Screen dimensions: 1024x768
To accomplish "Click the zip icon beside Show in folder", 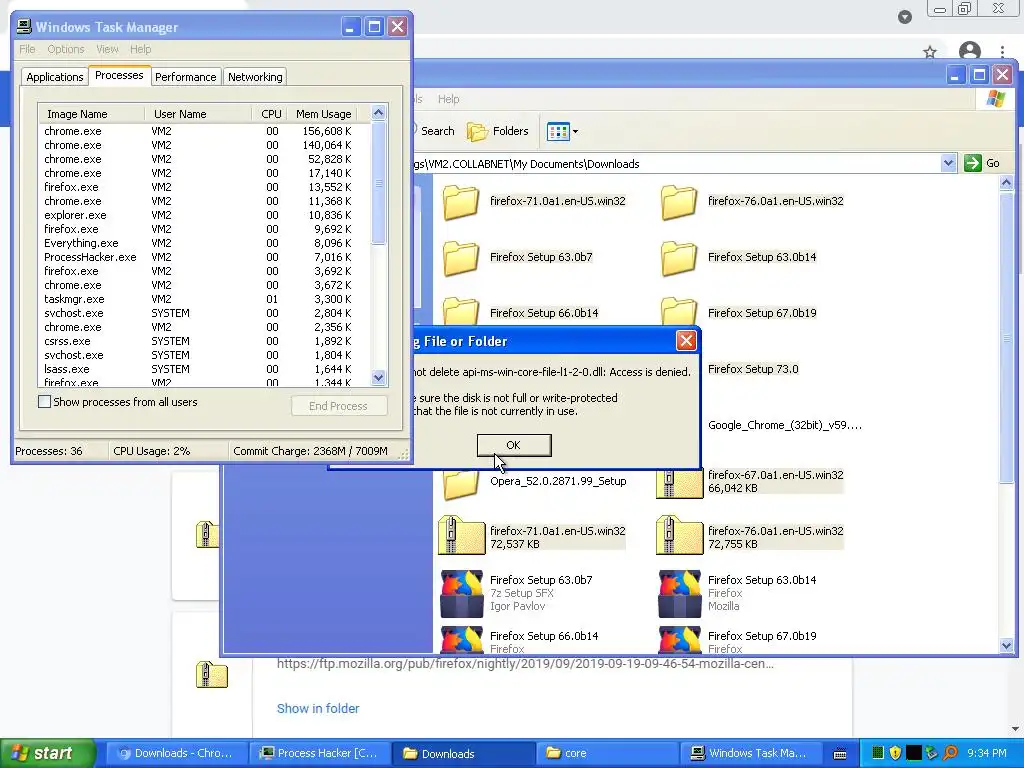I will [212, 675].
